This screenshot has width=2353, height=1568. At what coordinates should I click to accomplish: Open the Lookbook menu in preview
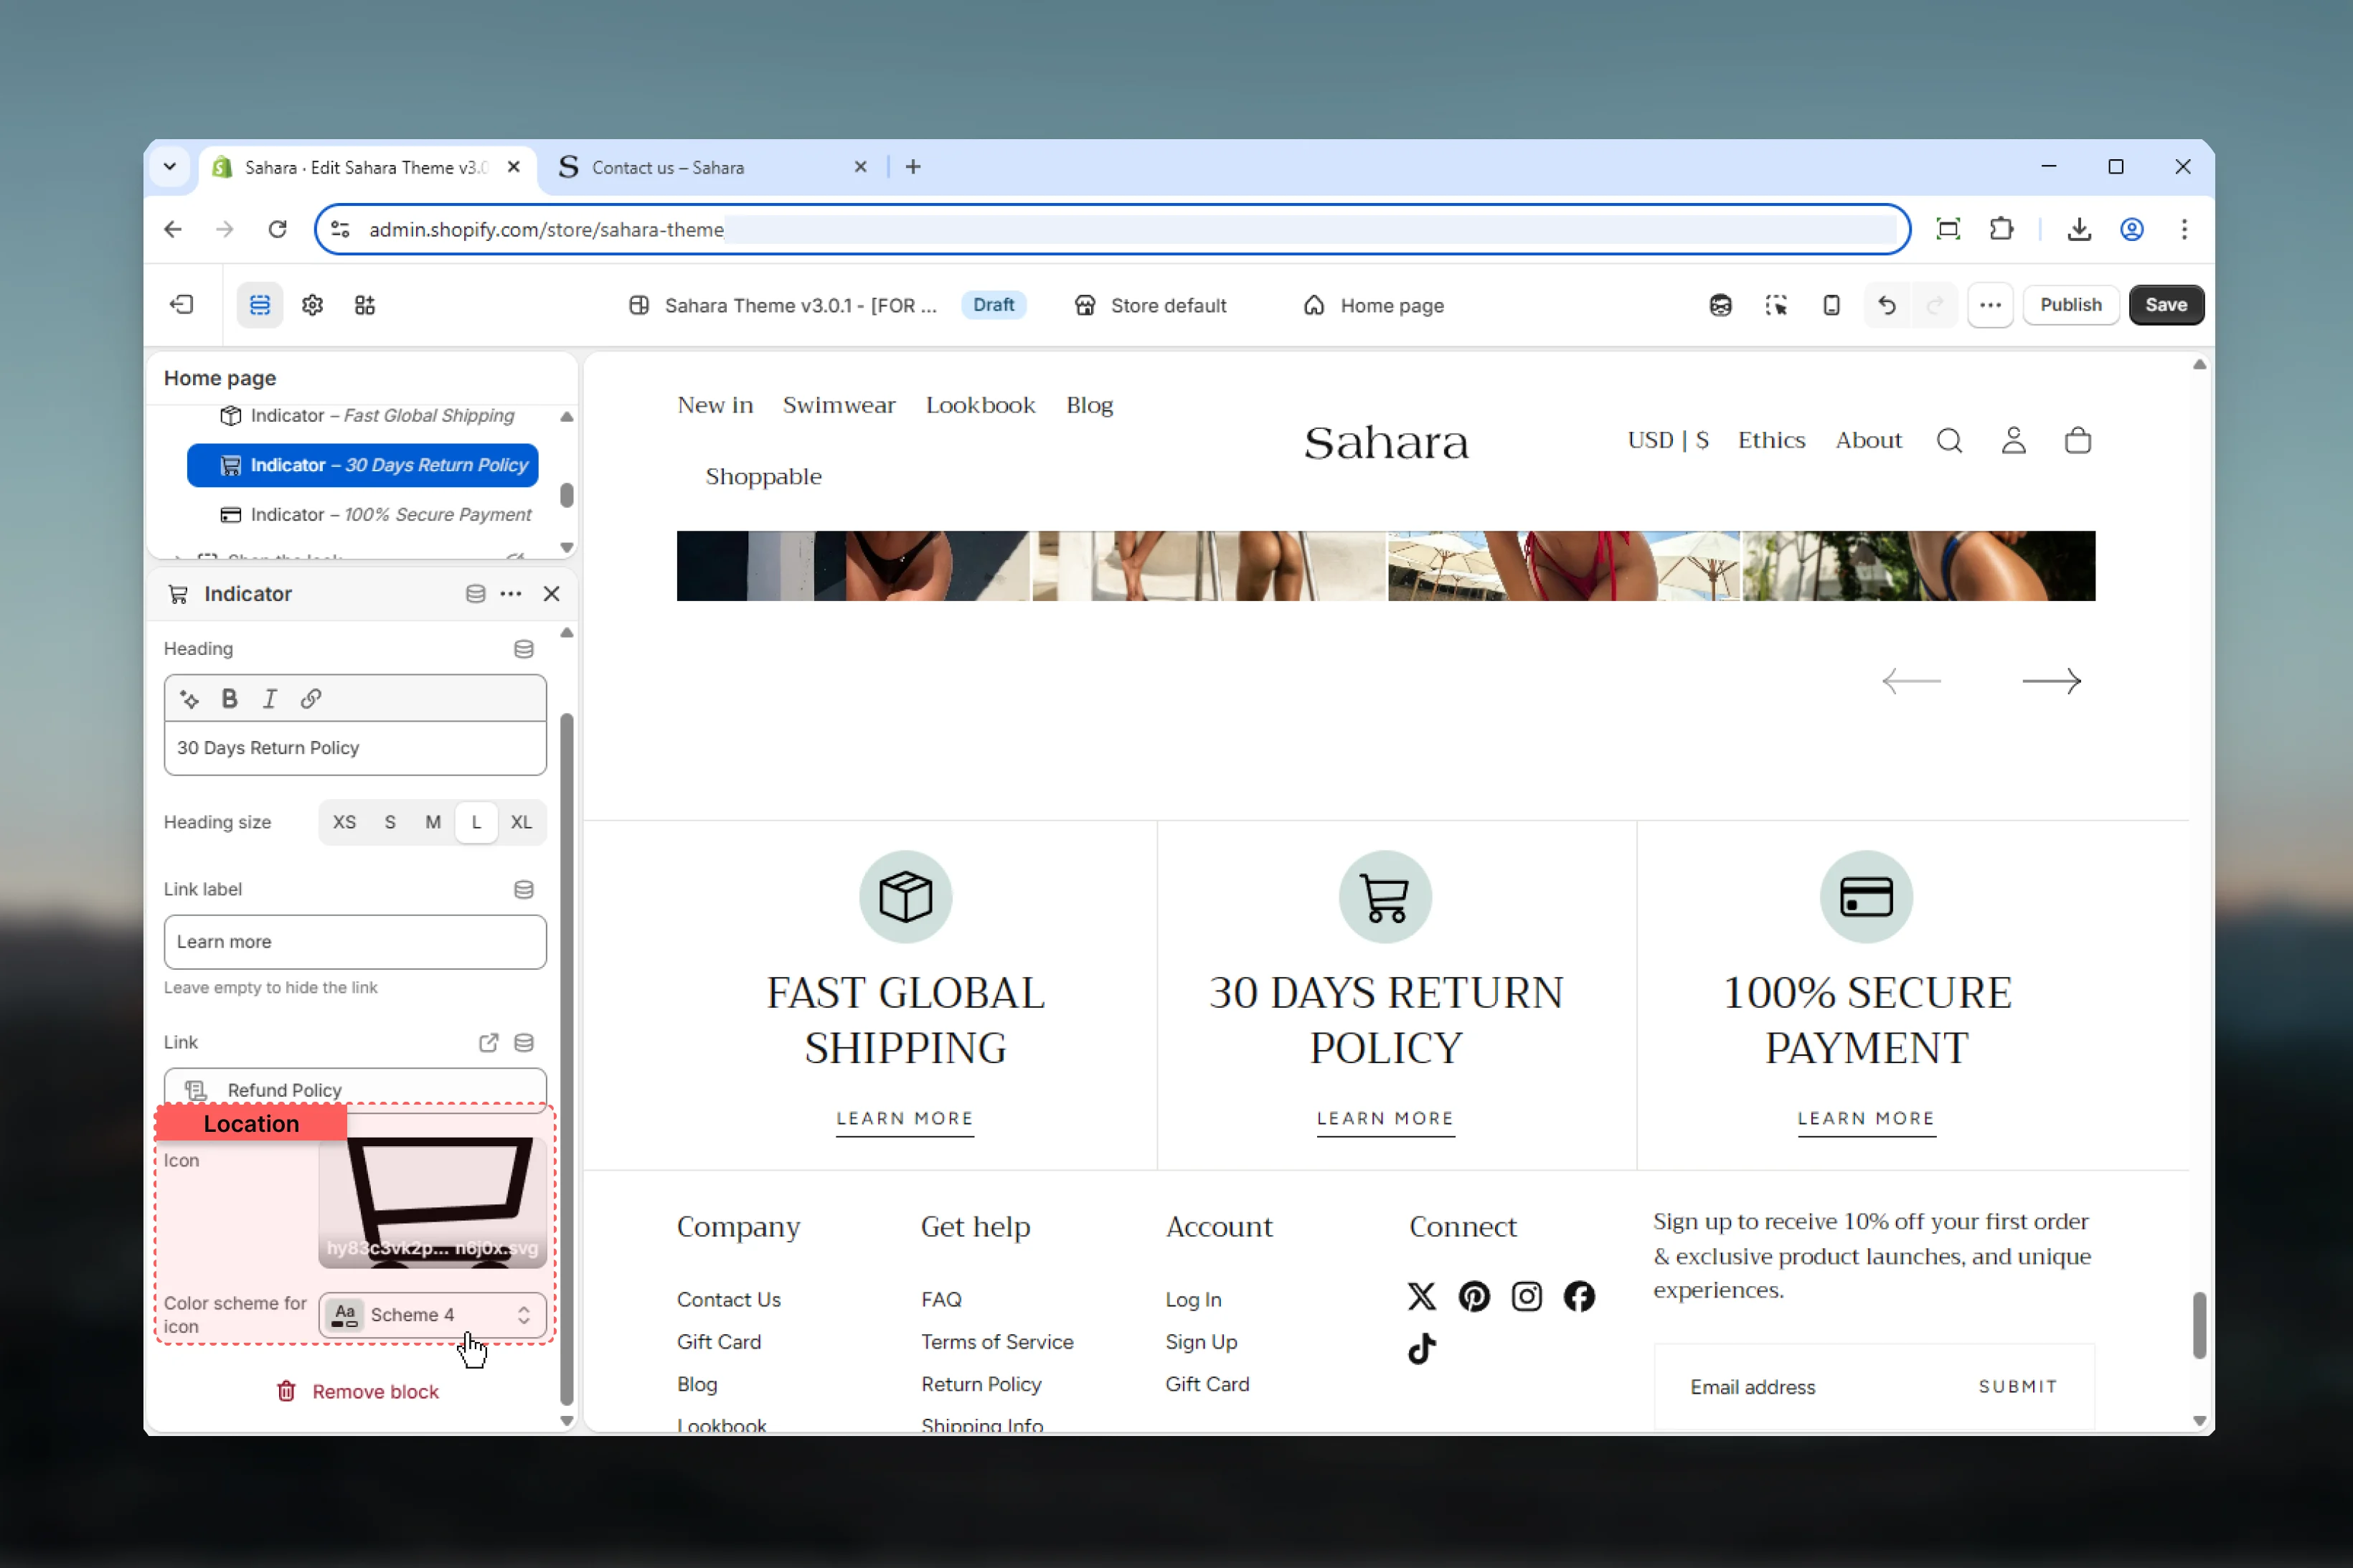pos(980,405)
